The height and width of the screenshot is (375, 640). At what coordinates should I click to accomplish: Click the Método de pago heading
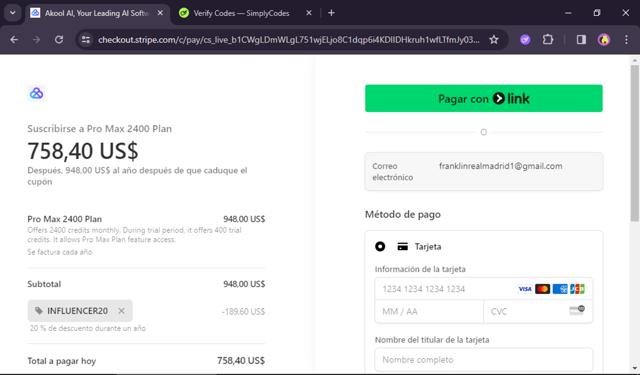pyautogui.click(x=403, y=214)
